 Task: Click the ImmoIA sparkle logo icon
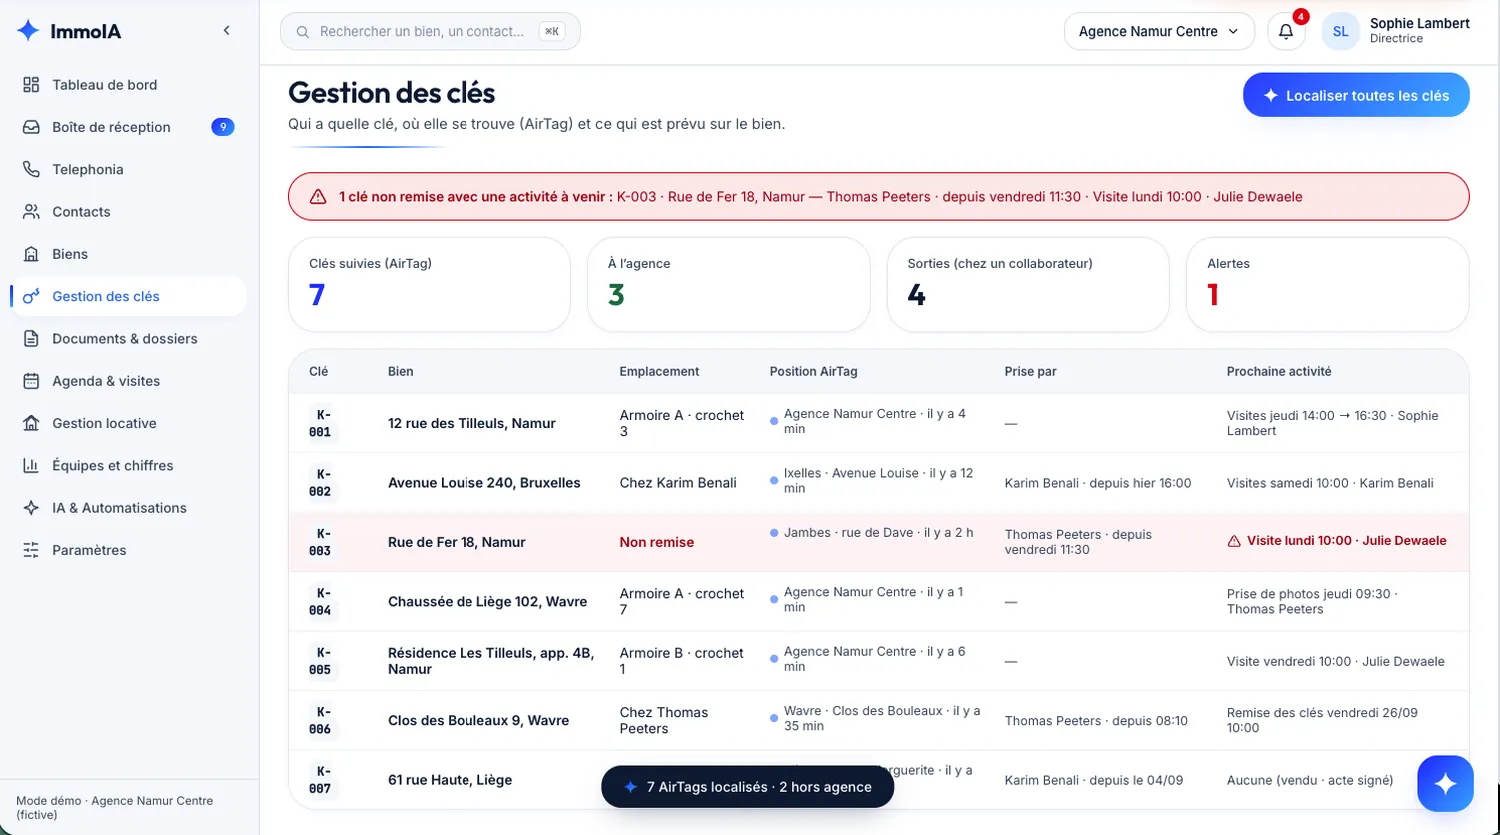tap(28, 31)
